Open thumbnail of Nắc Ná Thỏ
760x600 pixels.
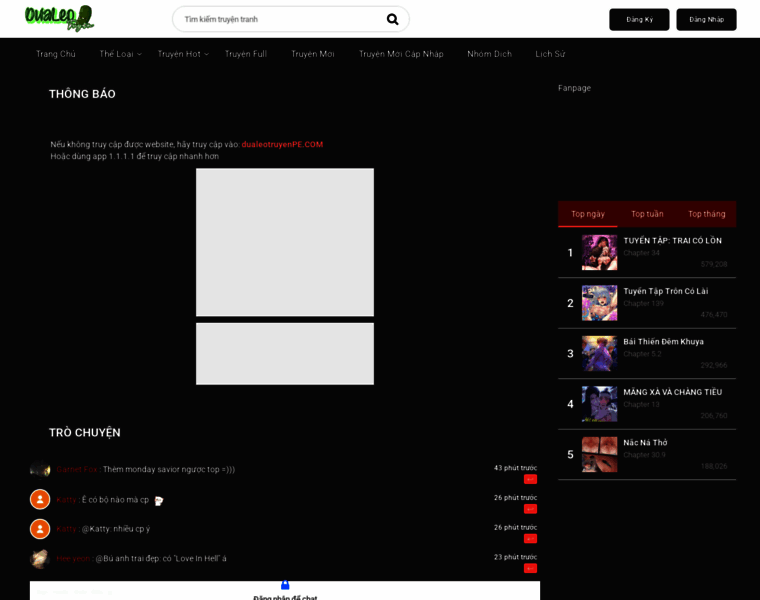click(x=600, y=454)
